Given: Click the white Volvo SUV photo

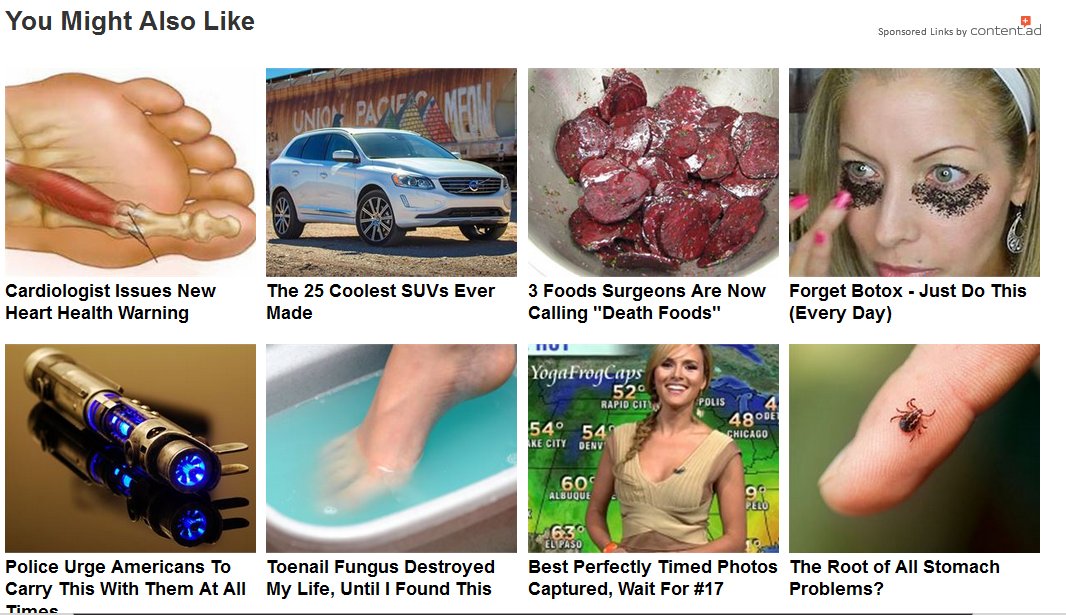Looking at the screenshot, I should (x=392, y=172).
